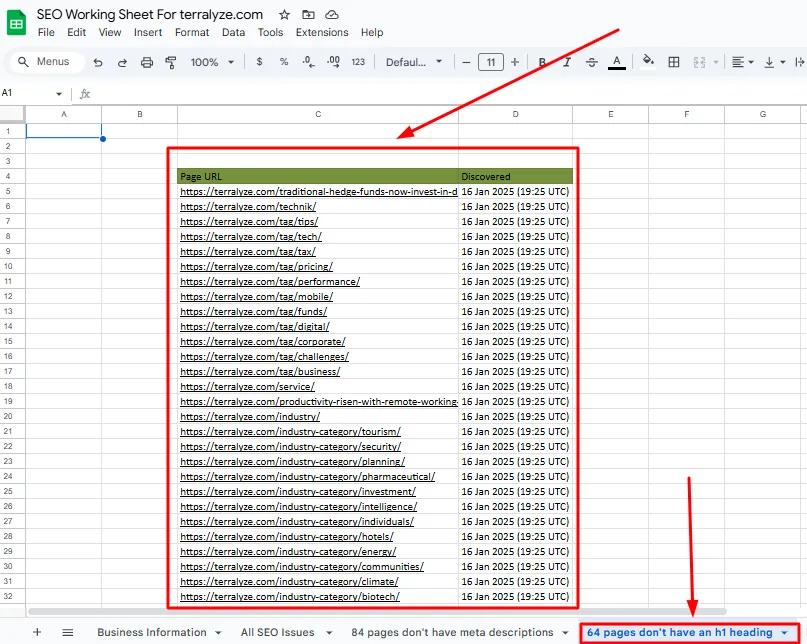
Task: Star the SEO Working Sheet document
Action: [x=284, y=15]
